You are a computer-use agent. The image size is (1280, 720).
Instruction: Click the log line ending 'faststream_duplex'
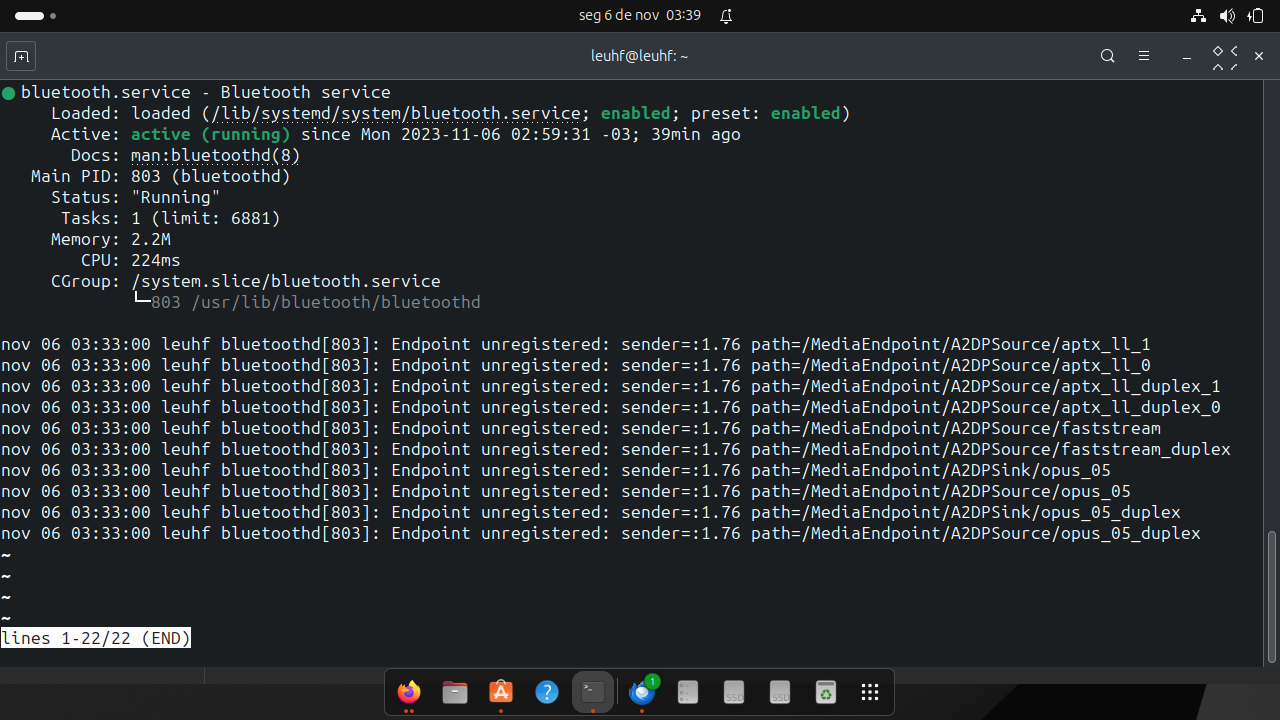click(x=616, y=449)
